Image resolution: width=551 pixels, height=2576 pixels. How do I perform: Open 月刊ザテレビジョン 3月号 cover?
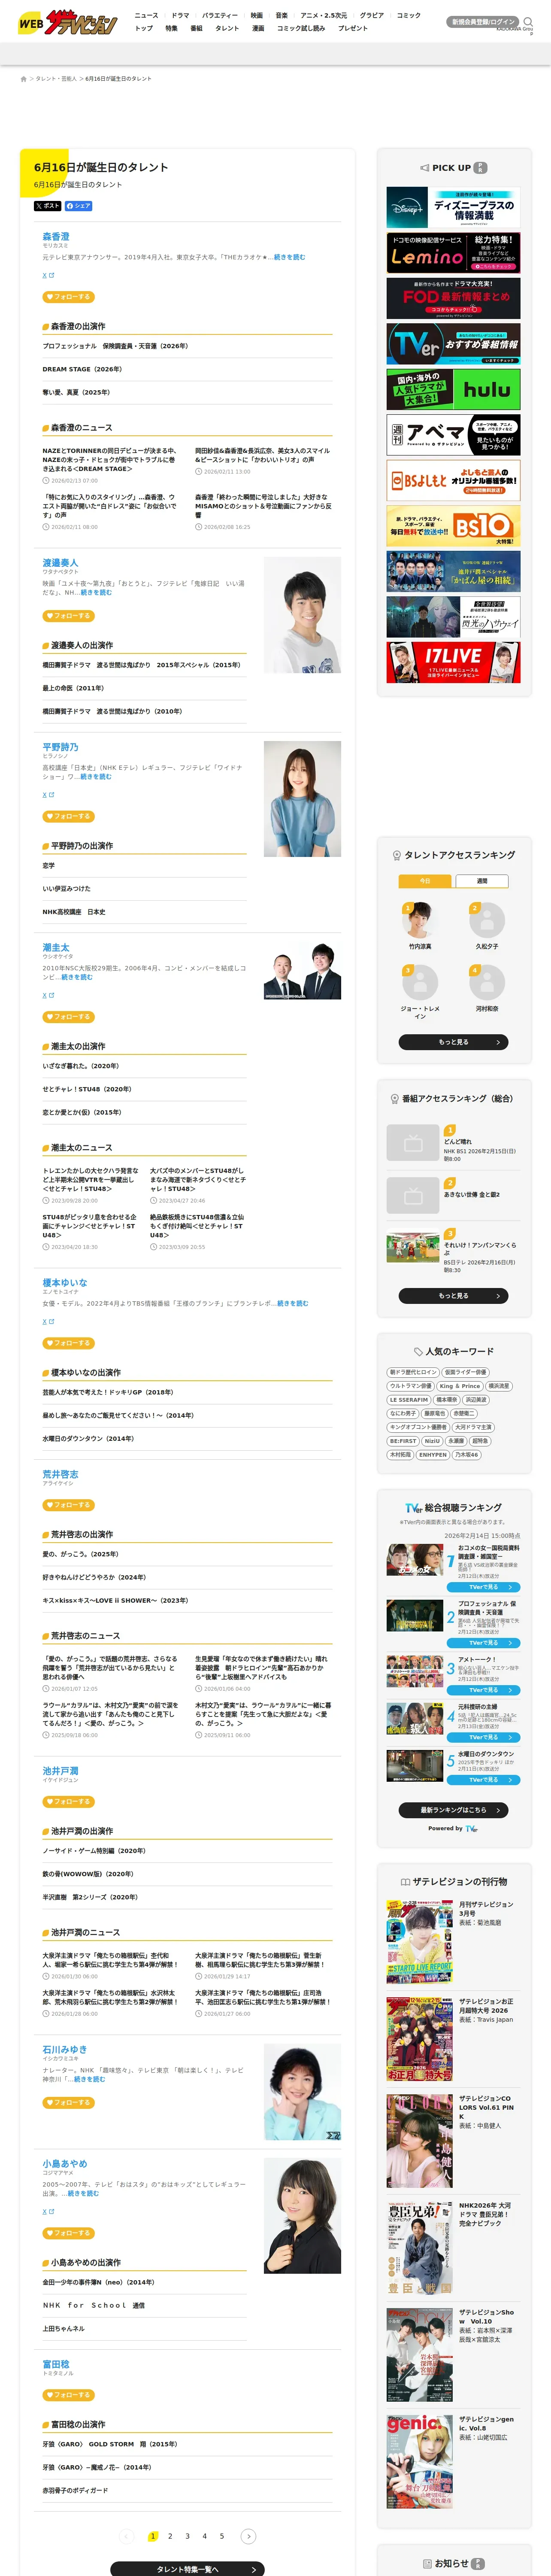tap(420, 1941)
